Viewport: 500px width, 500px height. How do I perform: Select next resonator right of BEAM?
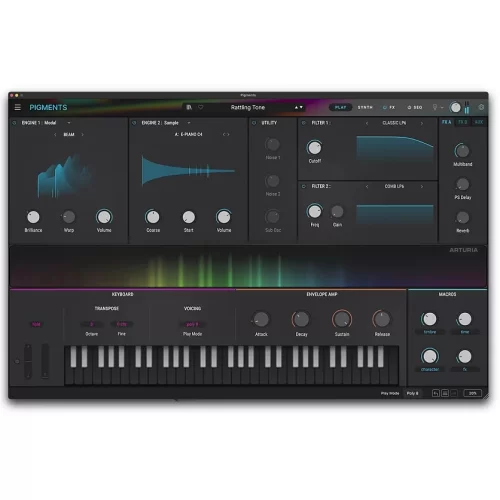[82, 135]
